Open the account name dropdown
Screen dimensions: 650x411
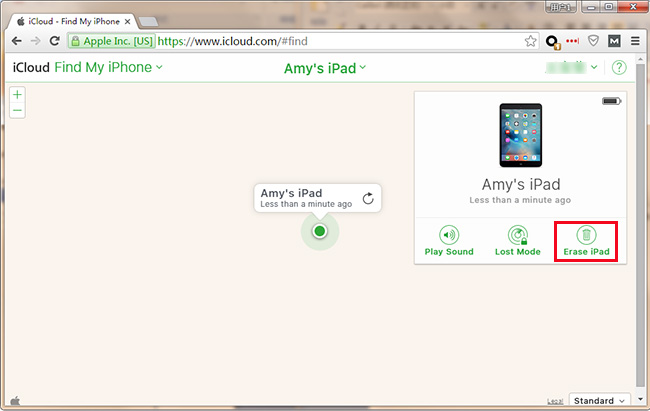pyautogui.click(x=571, y=67)
